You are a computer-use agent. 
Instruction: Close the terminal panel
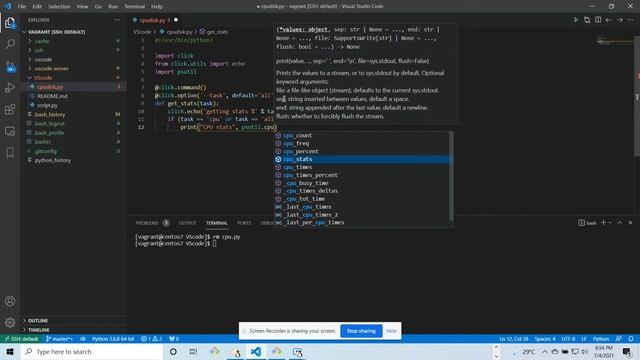click(630, 222)
